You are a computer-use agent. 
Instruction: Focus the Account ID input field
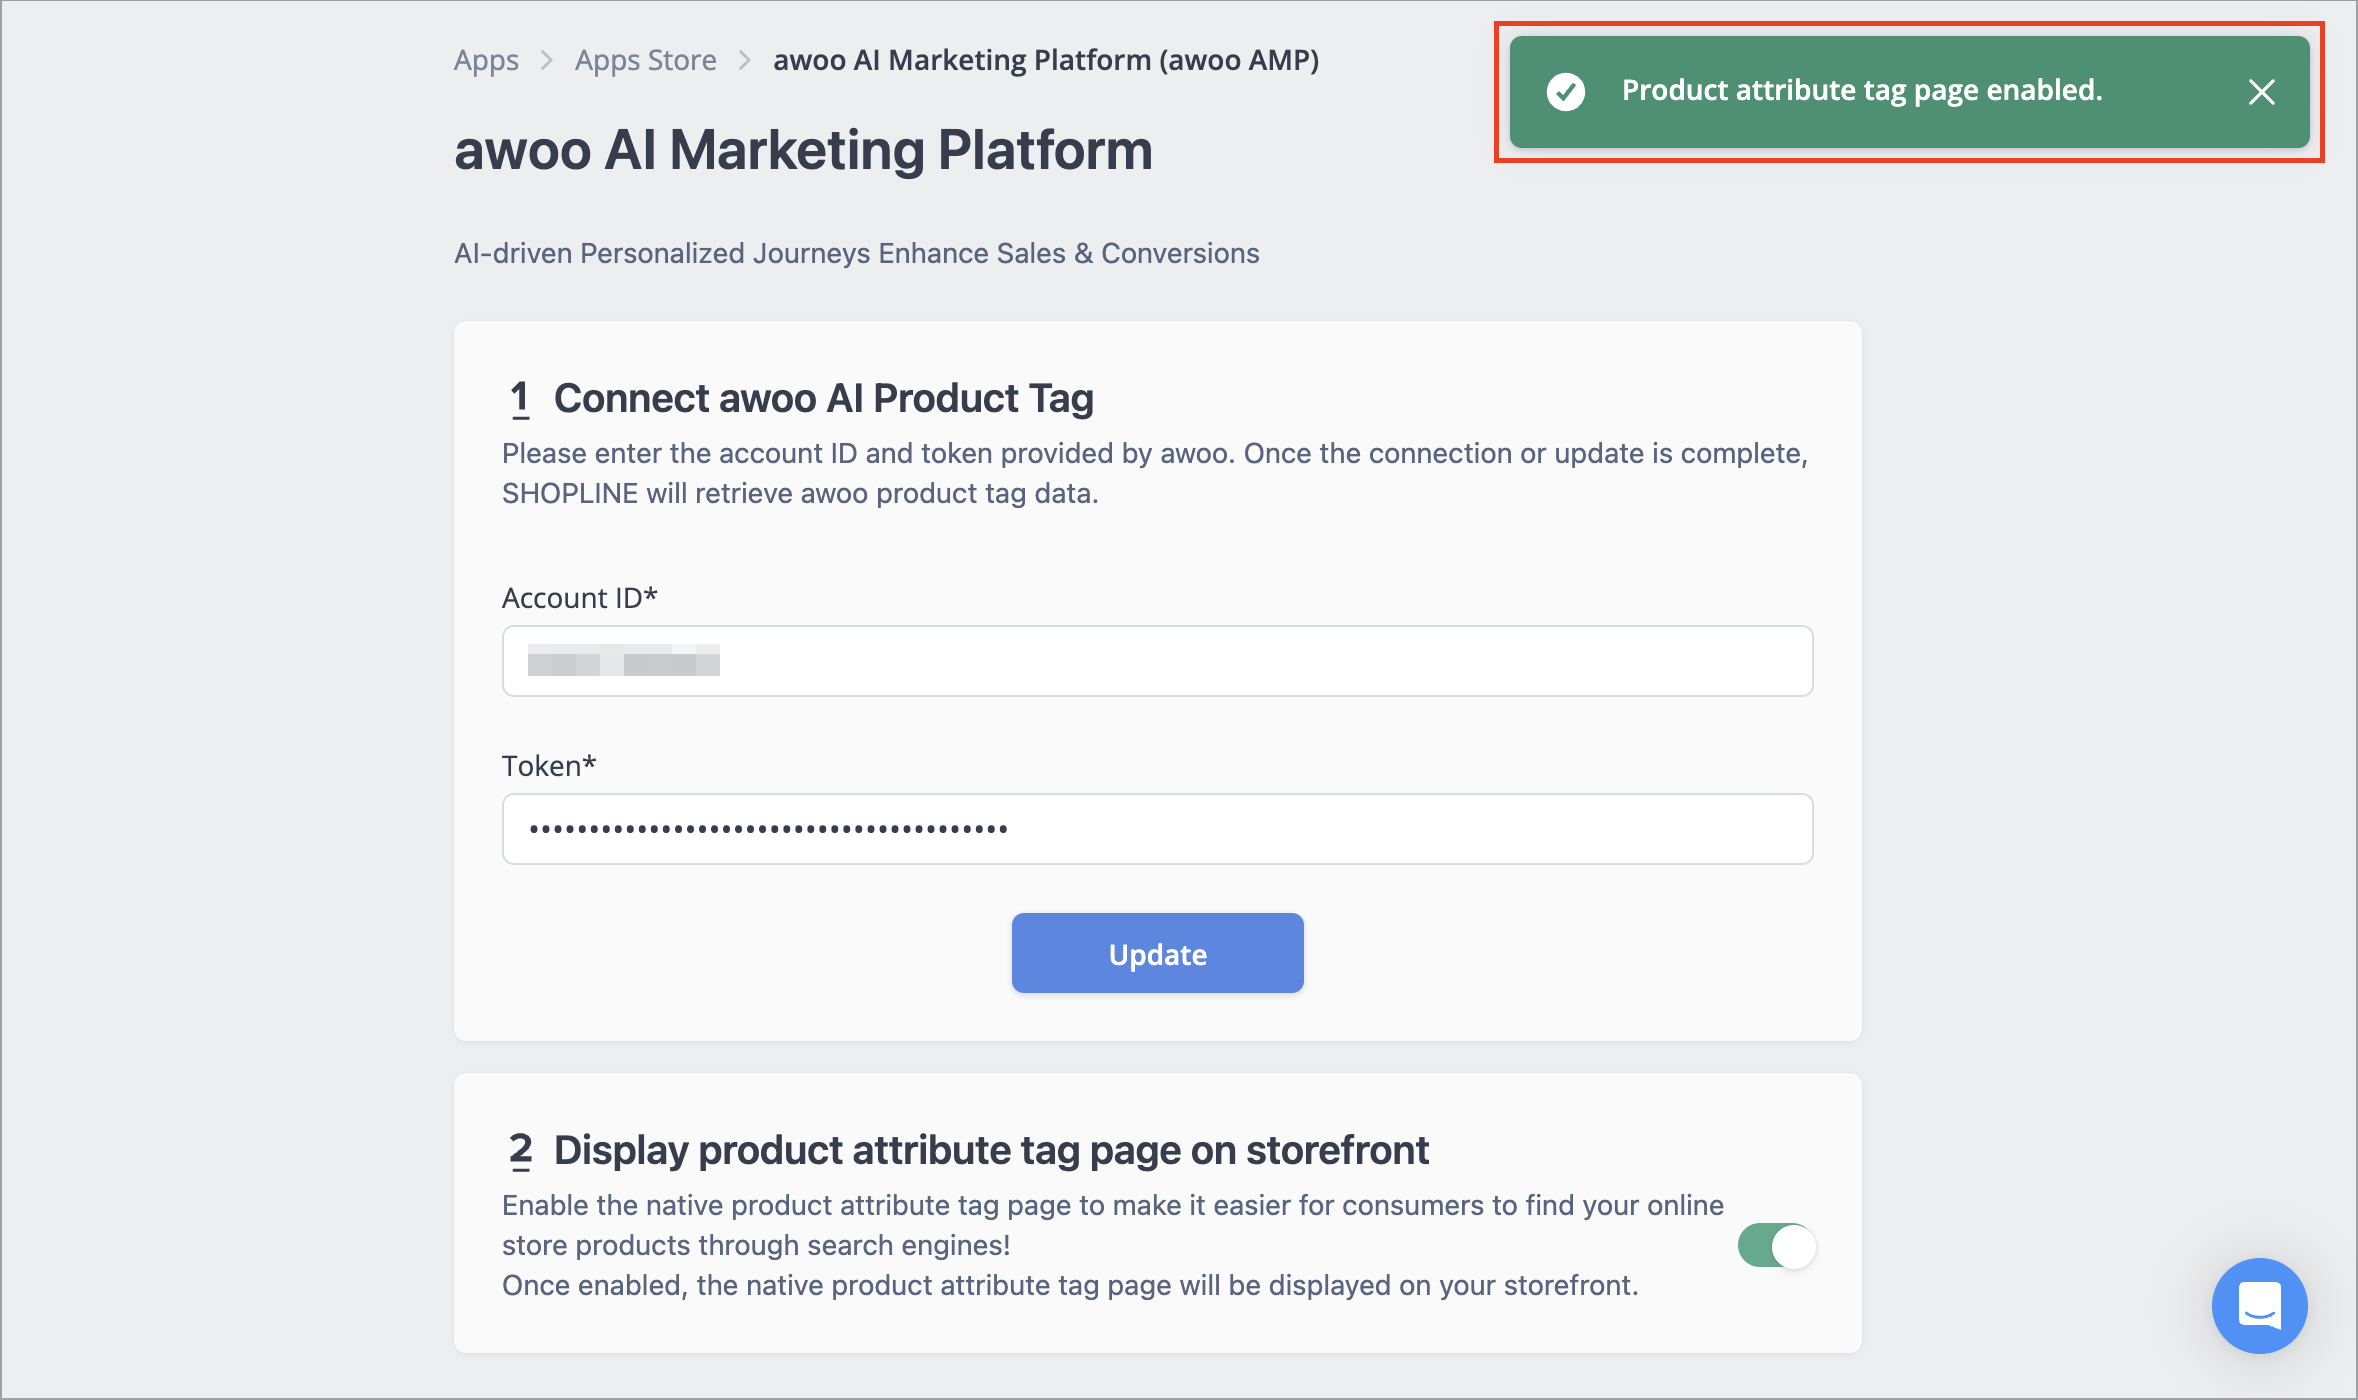tap(1157, 661)
